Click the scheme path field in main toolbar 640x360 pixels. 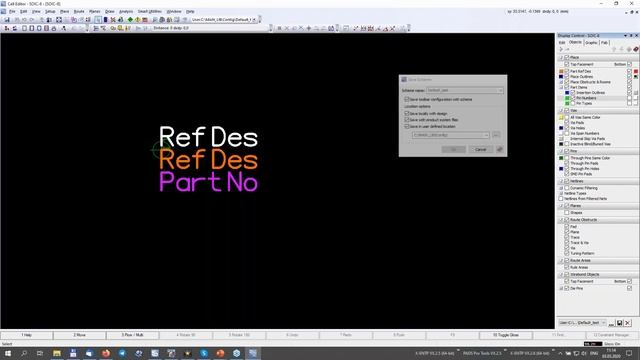tap(224, 20)
